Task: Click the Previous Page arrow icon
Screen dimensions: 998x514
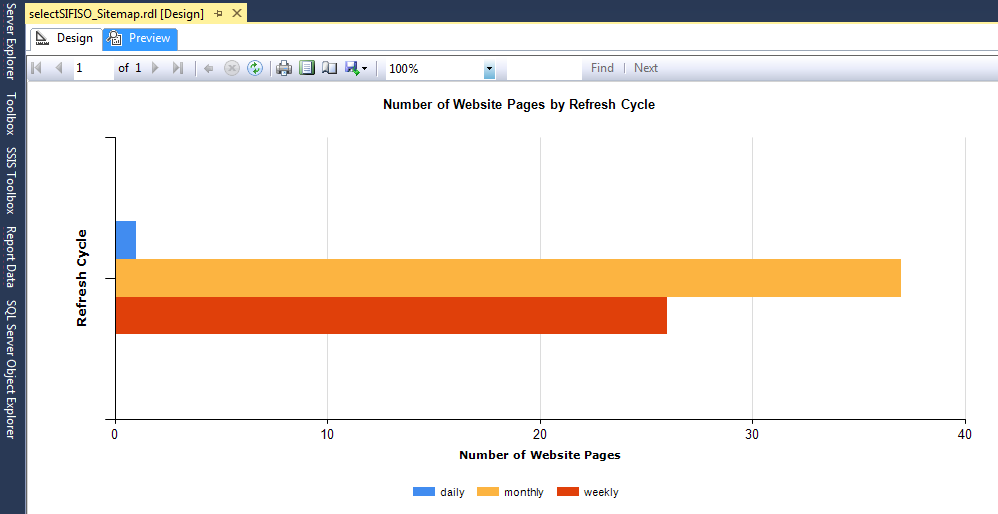Action: 59,68
